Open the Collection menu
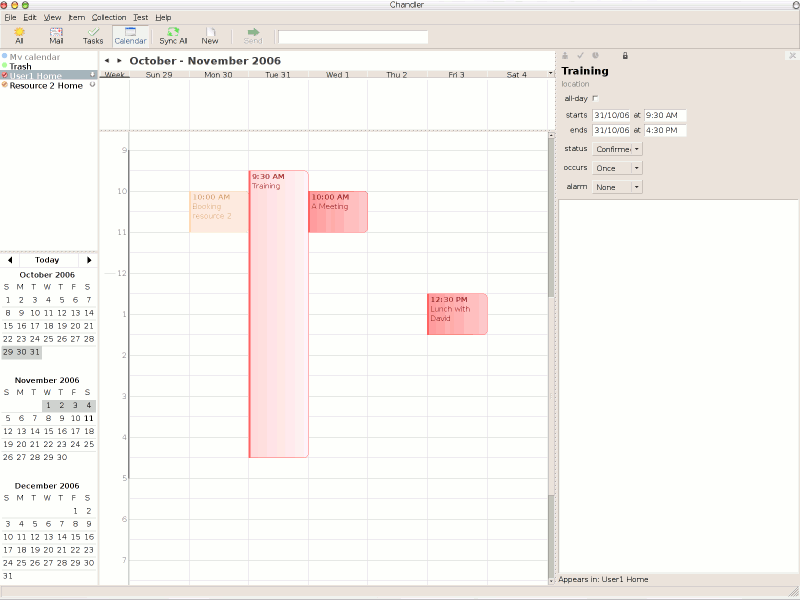The width and height of the screenshot is (800, 600). pos(109,17)
